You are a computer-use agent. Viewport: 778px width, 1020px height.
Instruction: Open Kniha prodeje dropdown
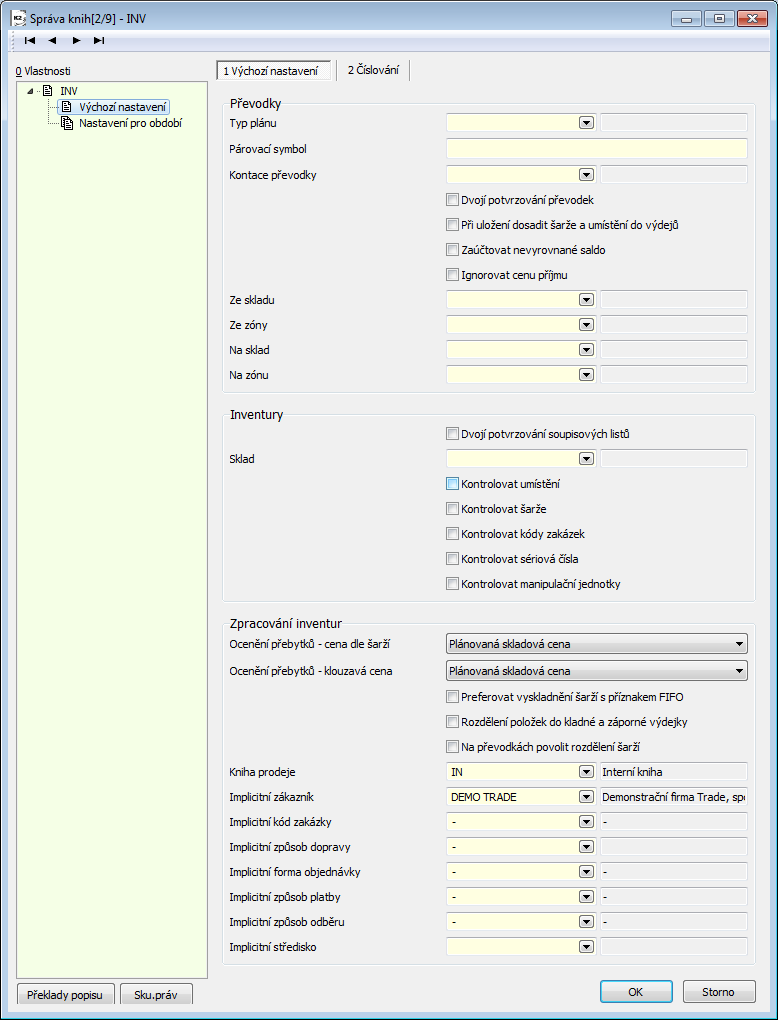(x=587, y=772)
